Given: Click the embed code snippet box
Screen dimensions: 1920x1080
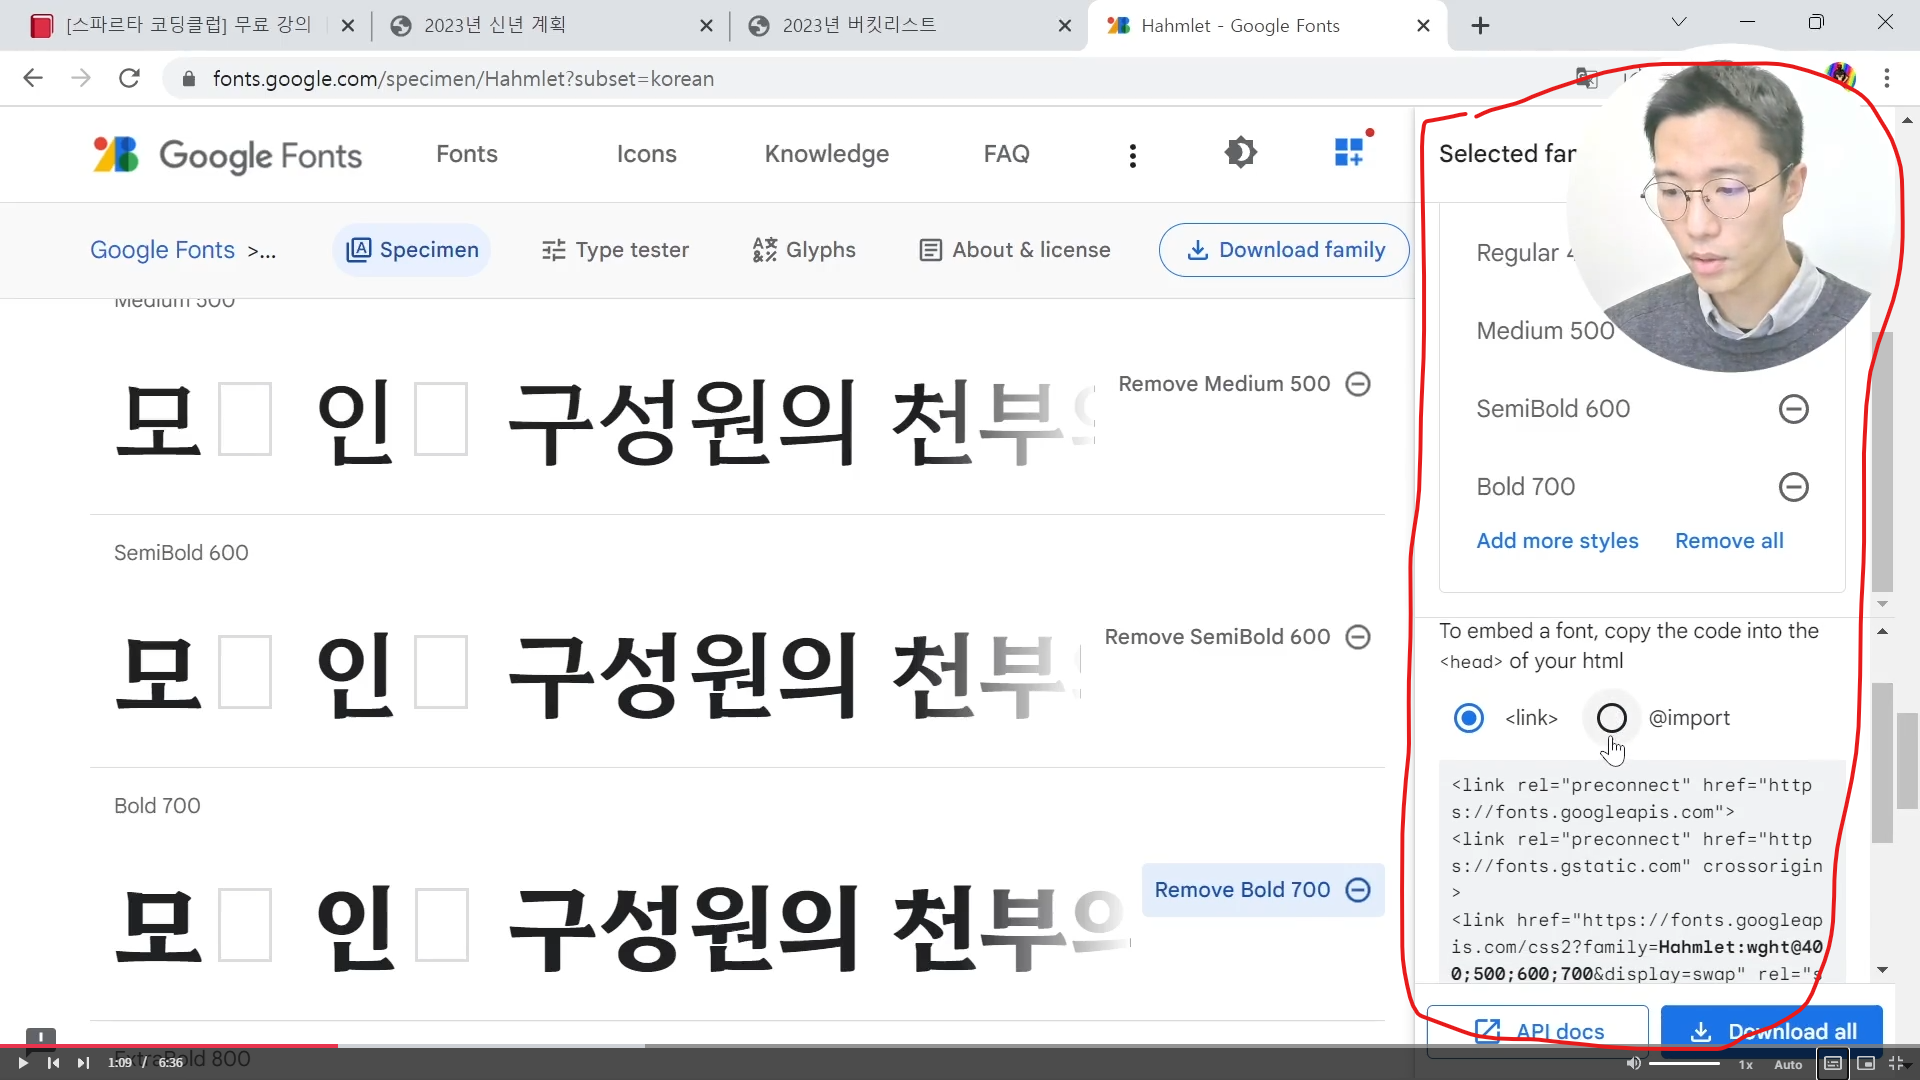Looking at the screenshot, I should [x=1640, y=872].
